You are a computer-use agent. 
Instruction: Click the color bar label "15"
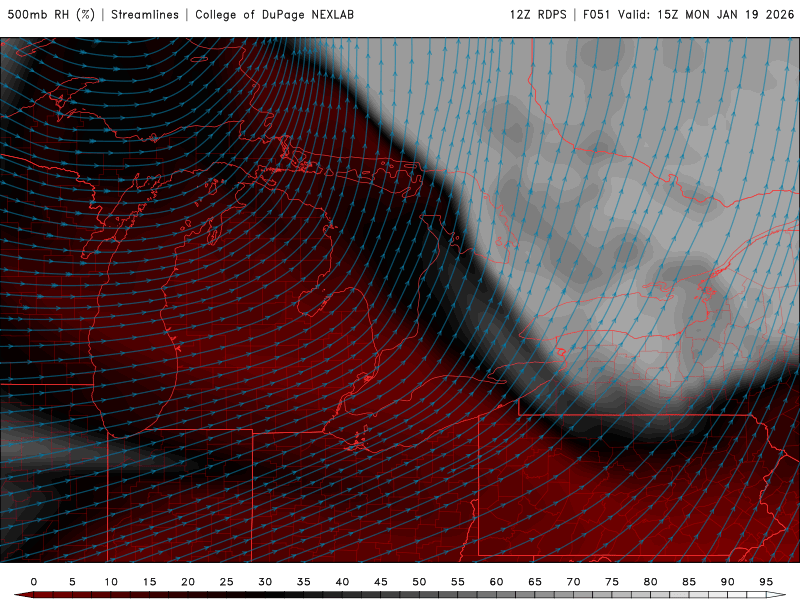[x=149, y=582]
